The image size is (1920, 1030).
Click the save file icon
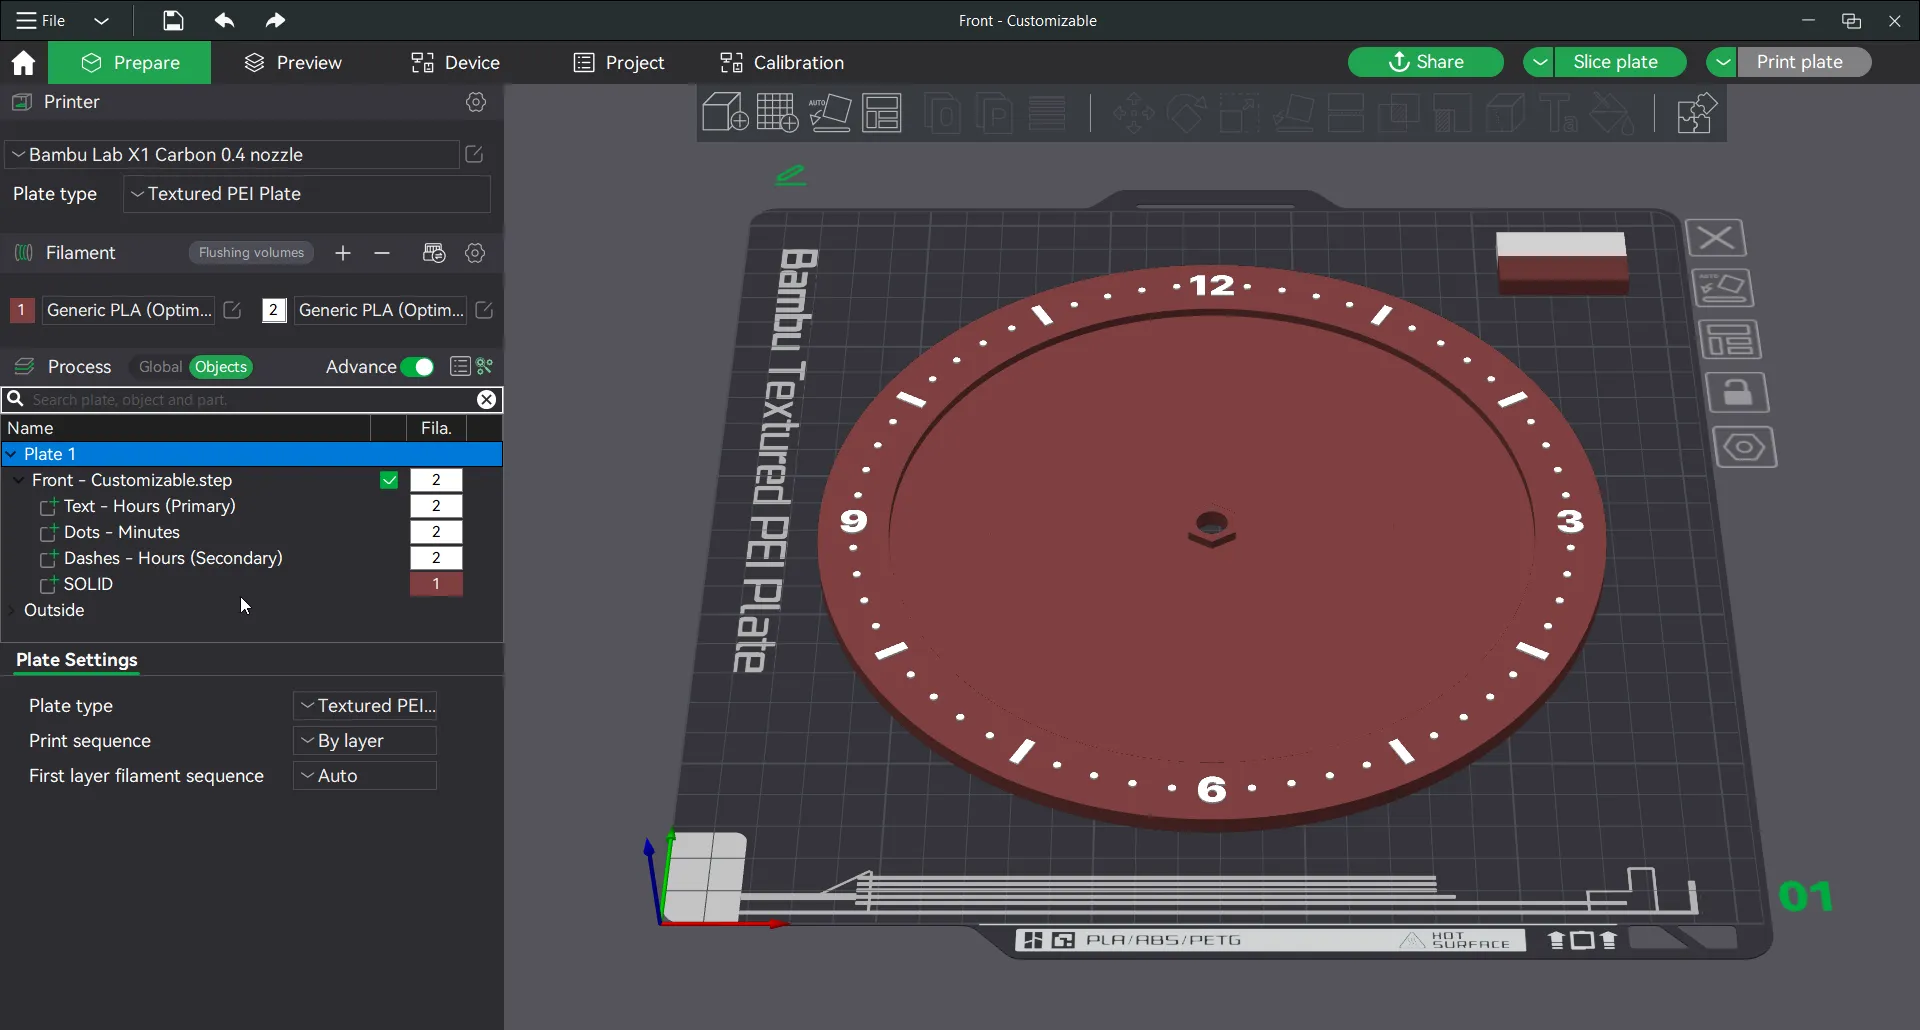tap(173, 20)
